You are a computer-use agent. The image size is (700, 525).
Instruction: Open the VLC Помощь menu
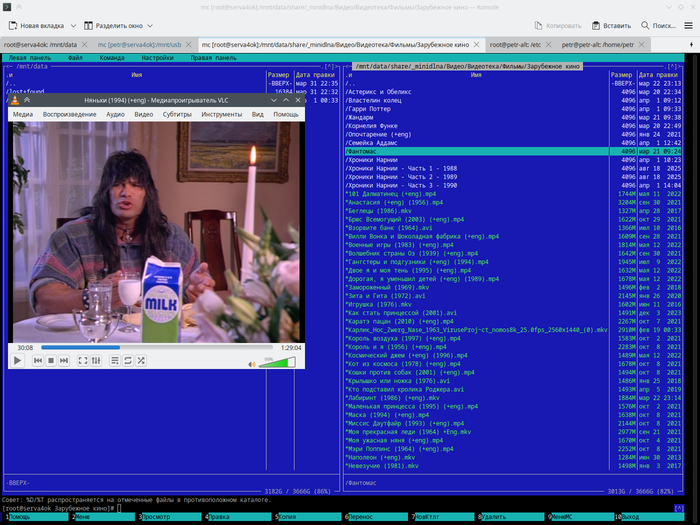click(x=286, y=114)
